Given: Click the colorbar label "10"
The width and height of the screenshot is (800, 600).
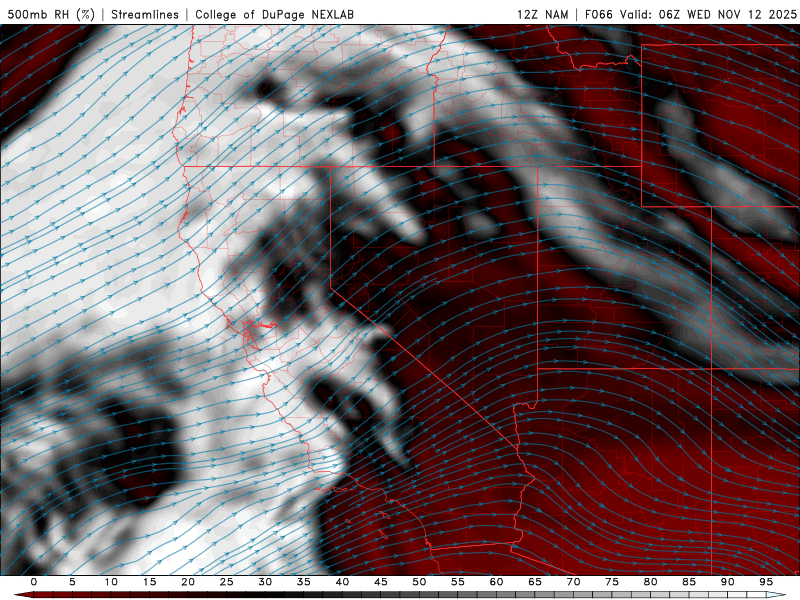Looking at the screenshot, I should tap(111, 582).
